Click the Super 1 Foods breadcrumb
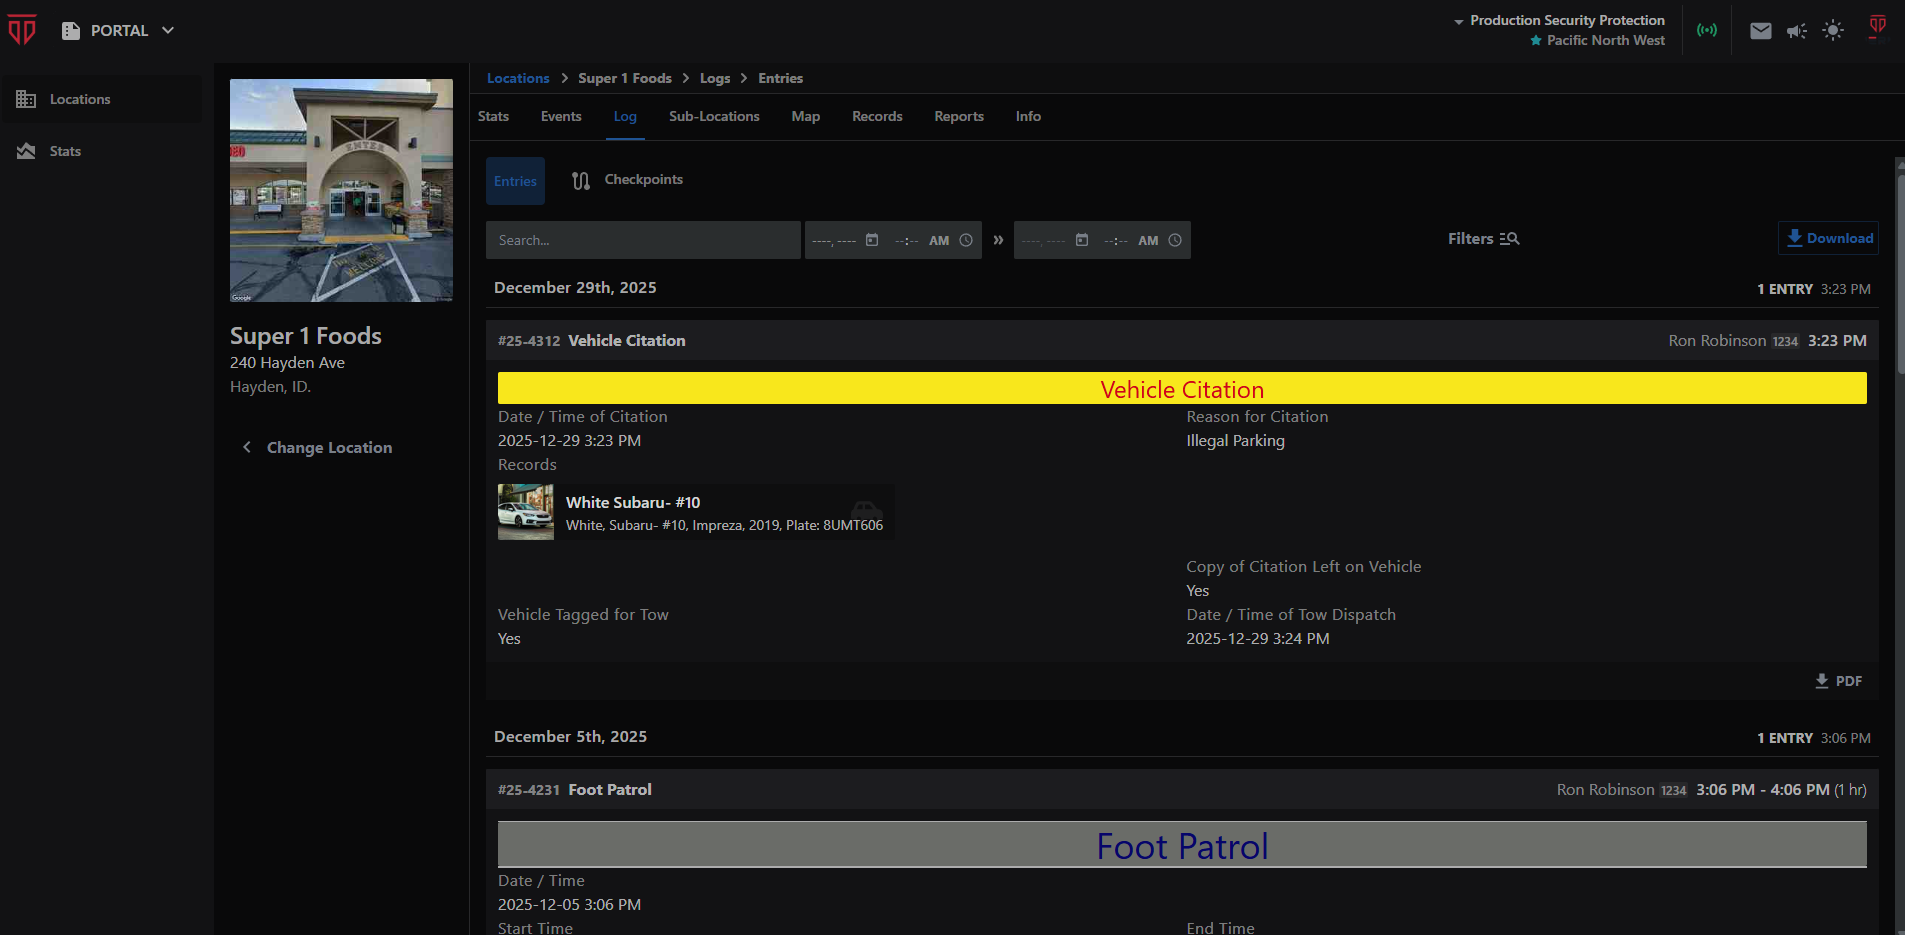Viewport: 1905px width, 935px height. click(x=625, y=78)
